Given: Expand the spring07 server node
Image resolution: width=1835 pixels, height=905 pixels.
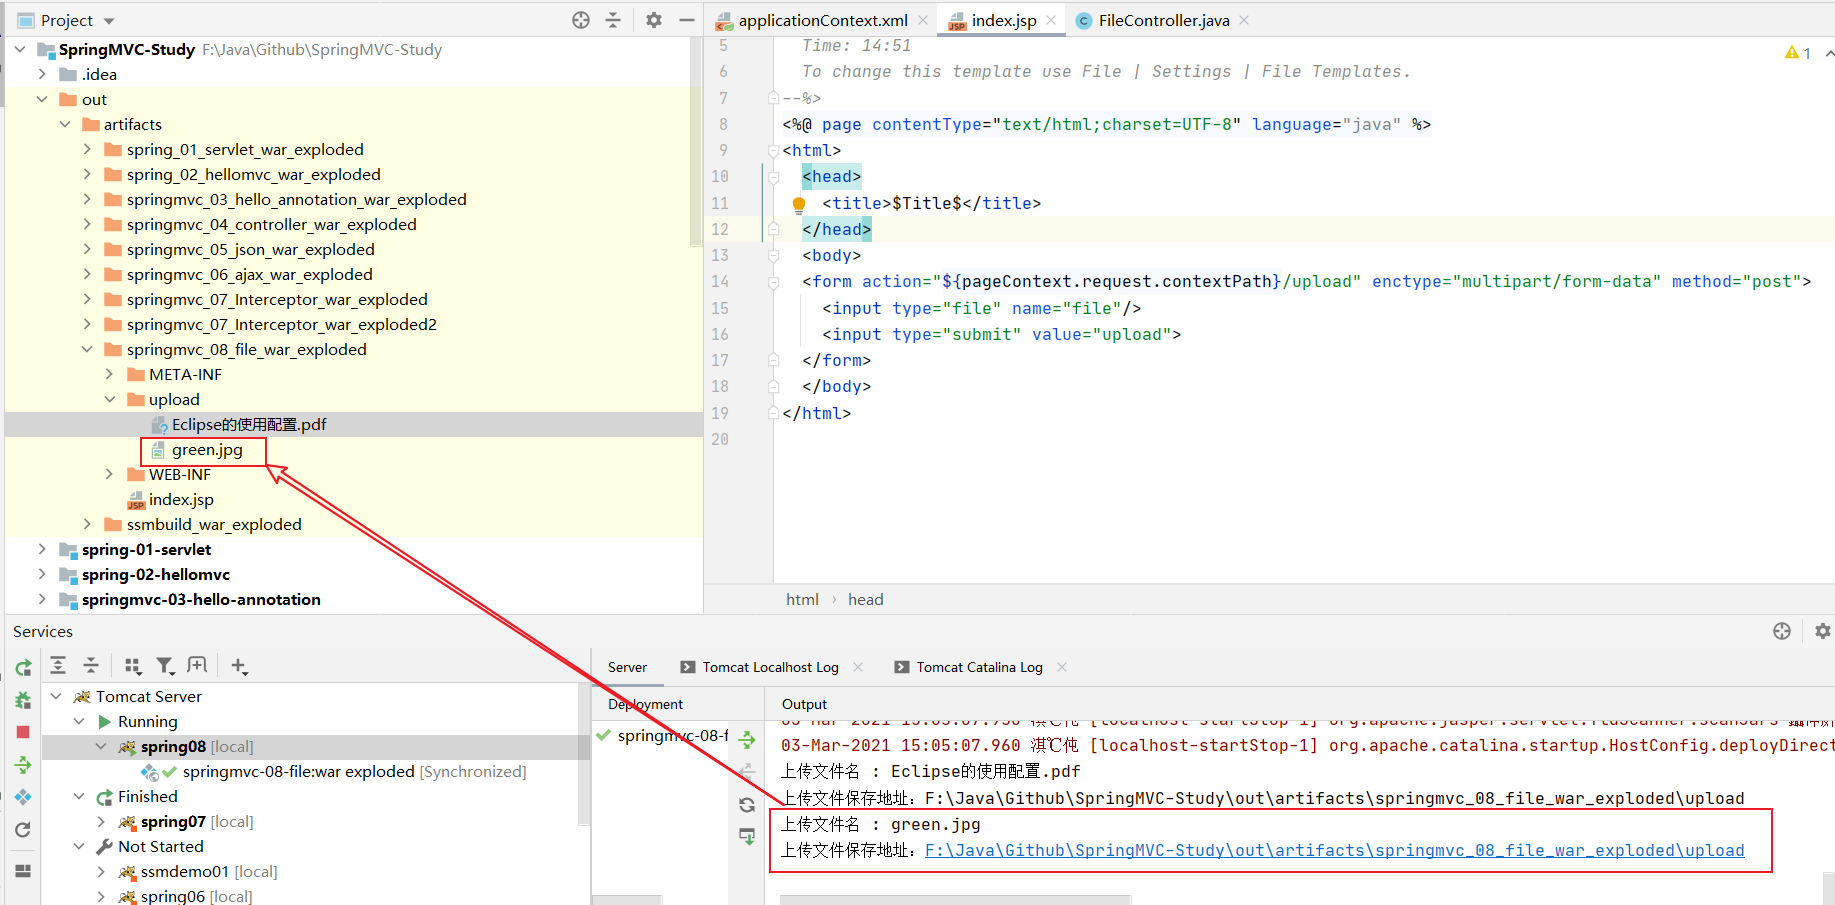Looking at the screenshot, I should (101, 822).
